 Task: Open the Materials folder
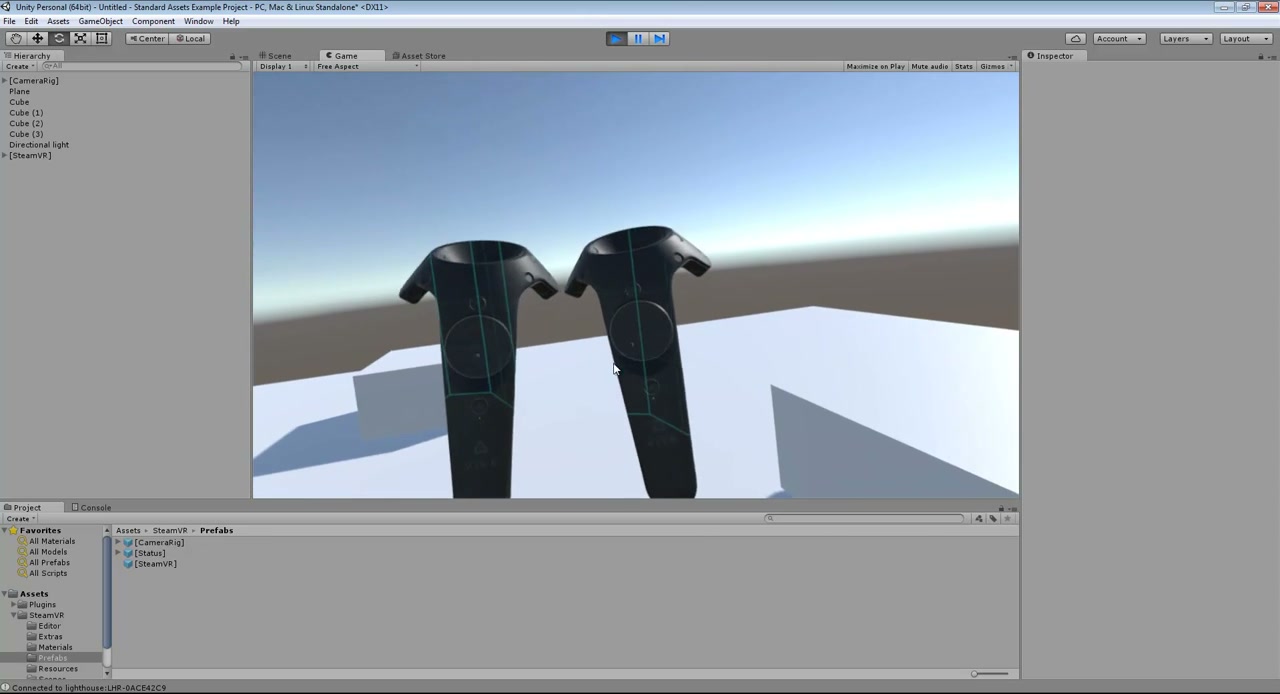[x=55, y=647]
